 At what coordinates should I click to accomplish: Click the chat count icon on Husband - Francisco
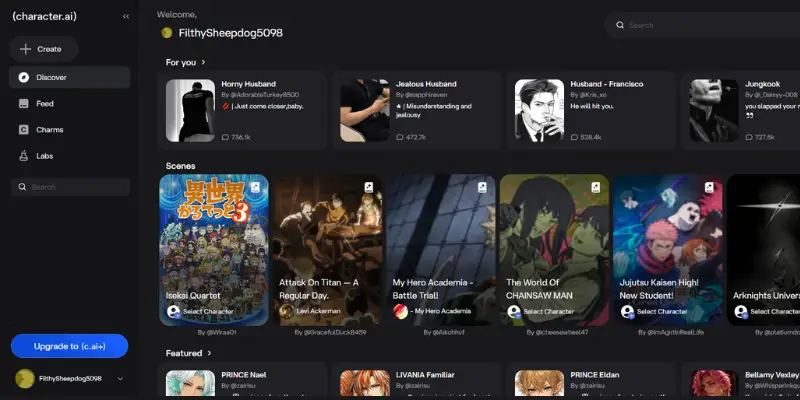574,137
